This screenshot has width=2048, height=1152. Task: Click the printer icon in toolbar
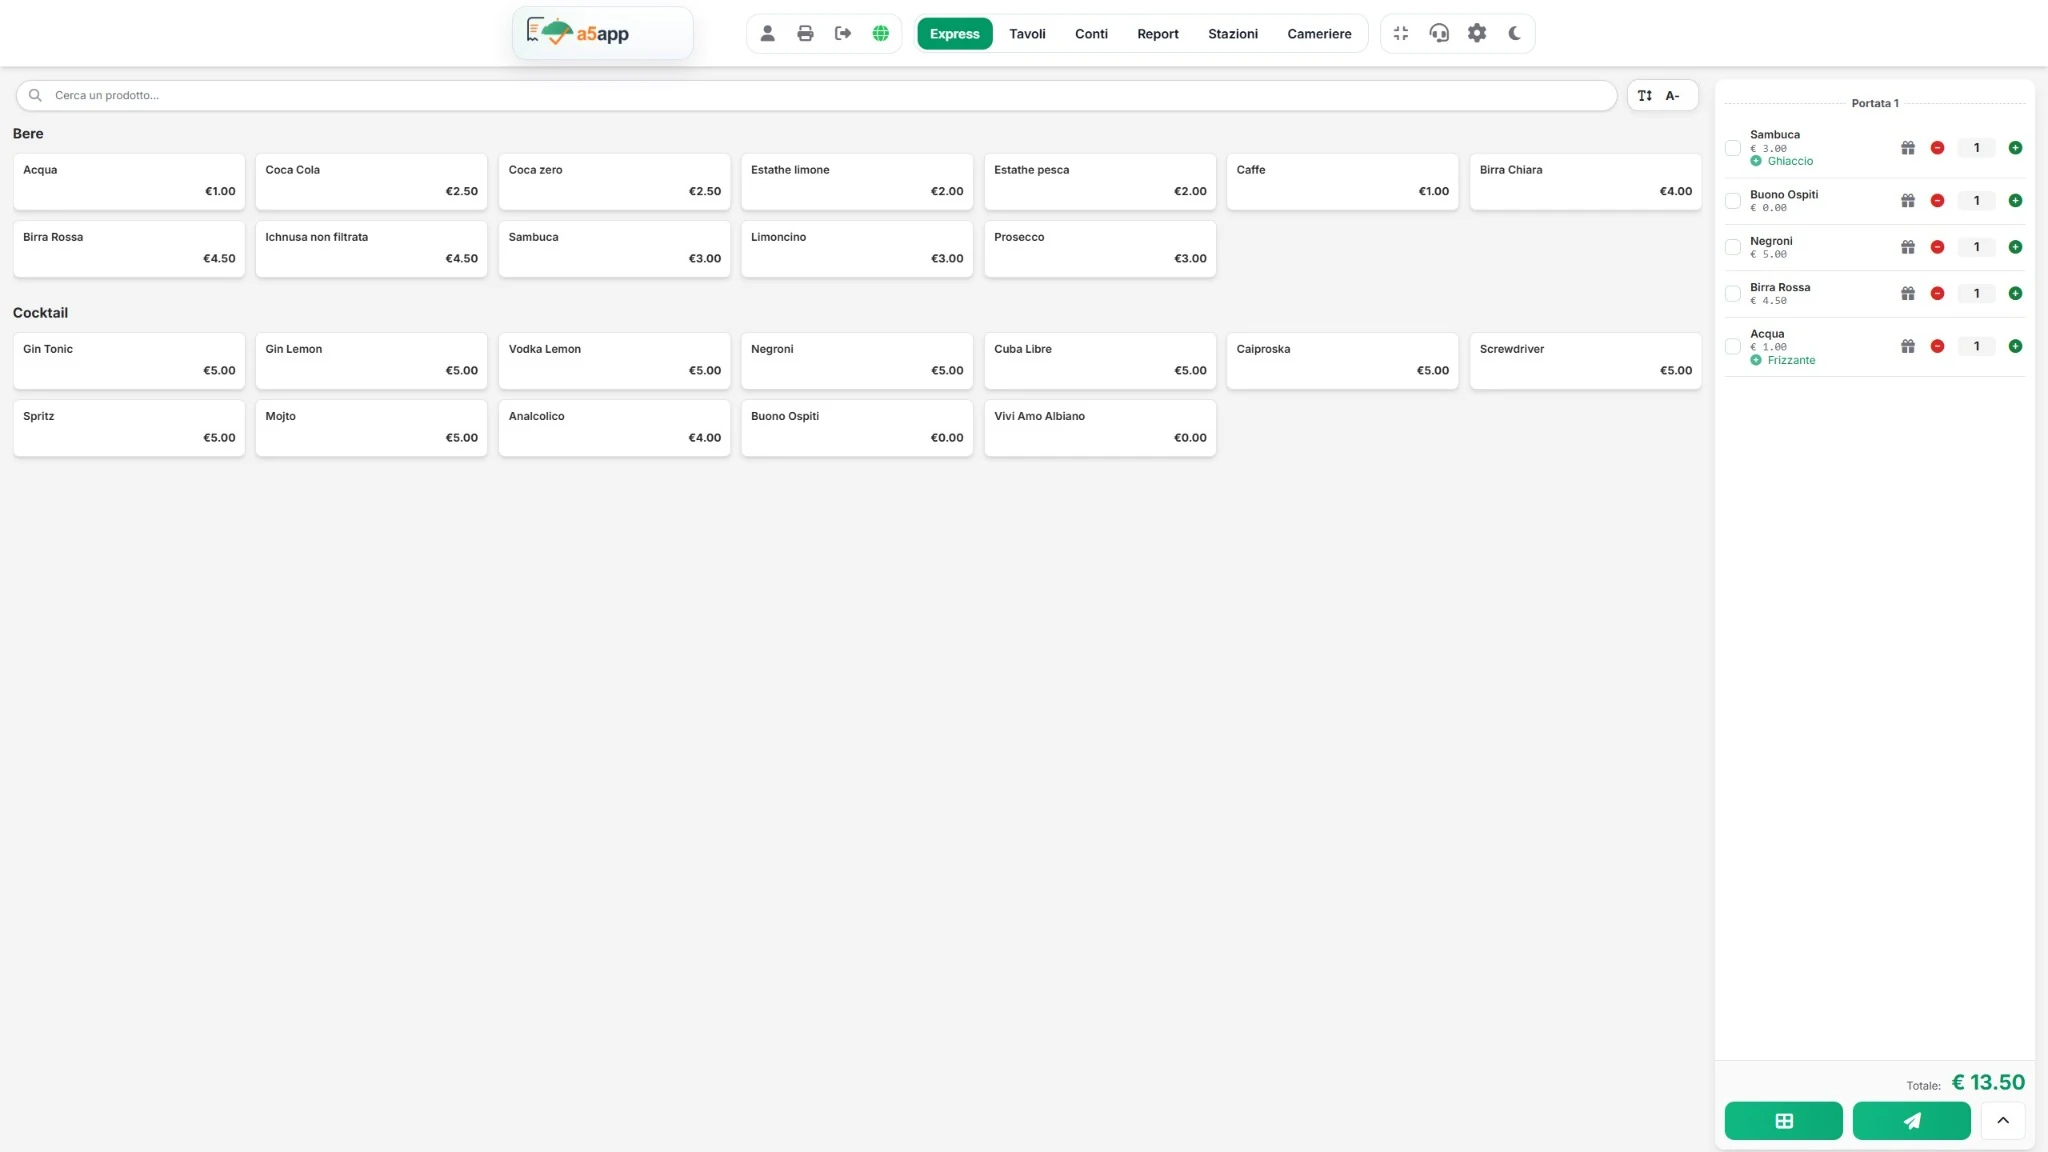(805, 33)
